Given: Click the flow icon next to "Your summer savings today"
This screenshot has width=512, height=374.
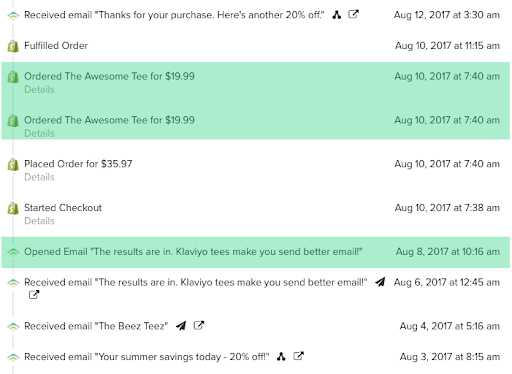Looking at the screenshot, I should pyautogui.click(x=281, y=356).
